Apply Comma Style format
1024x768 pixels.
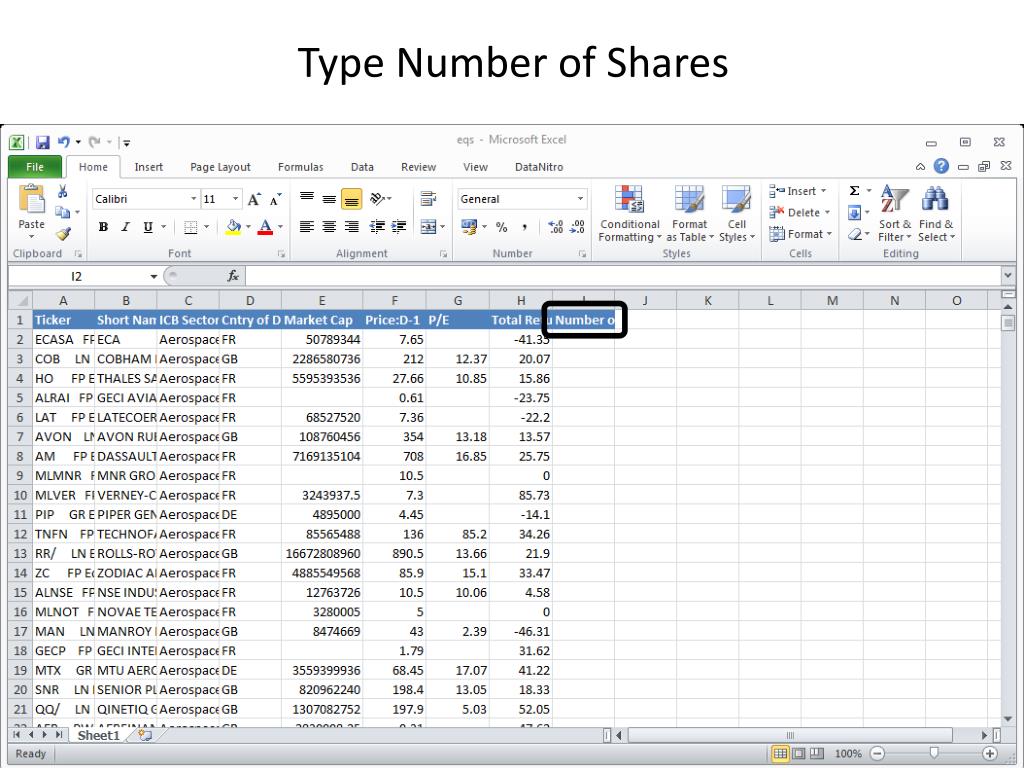(x=524, y=227)
